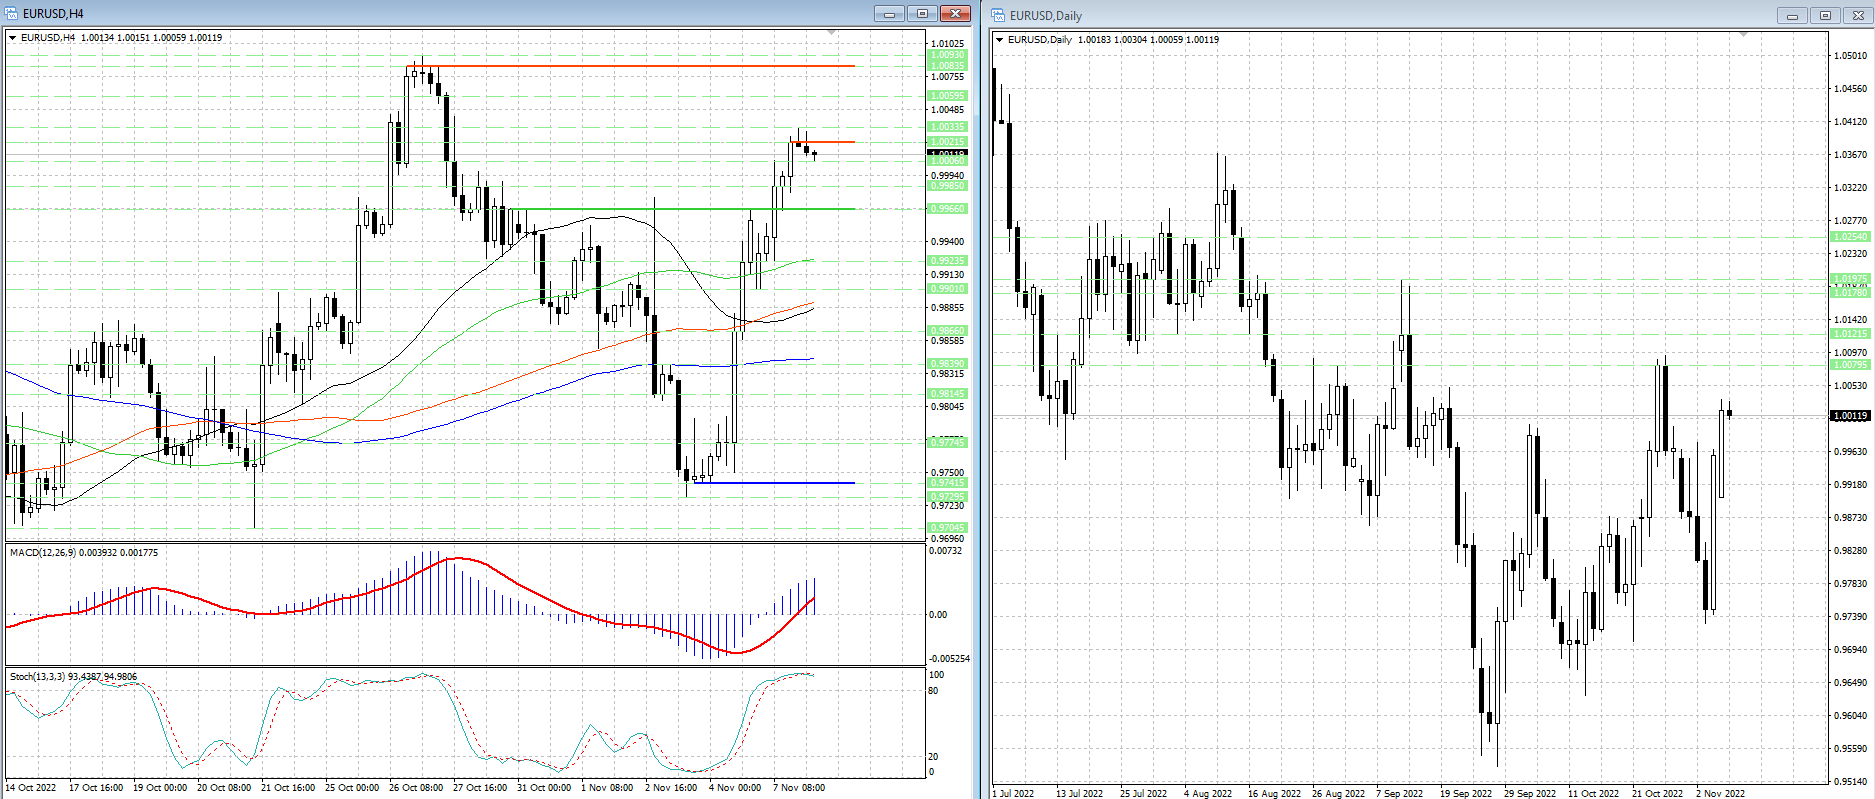
Task: Minimize the EURUSD,H4 chart window
Action: click(889, 14)
